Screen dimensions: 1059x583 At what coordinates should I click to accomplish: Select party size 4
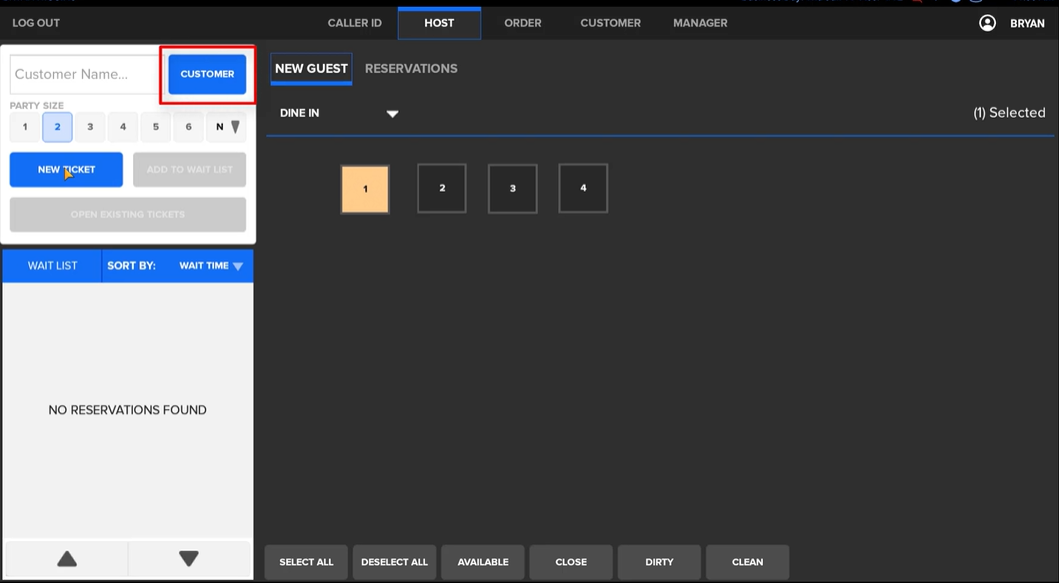coord(122,127)
